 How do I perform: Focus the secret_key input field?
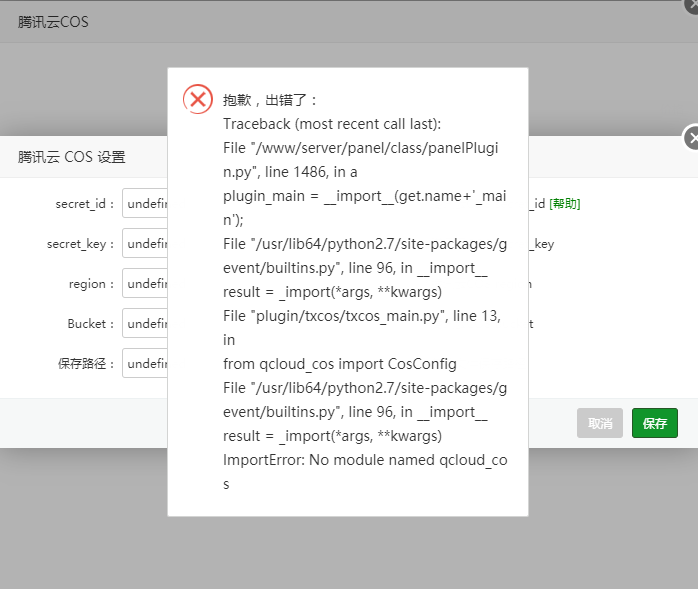(x=145, y=243)
